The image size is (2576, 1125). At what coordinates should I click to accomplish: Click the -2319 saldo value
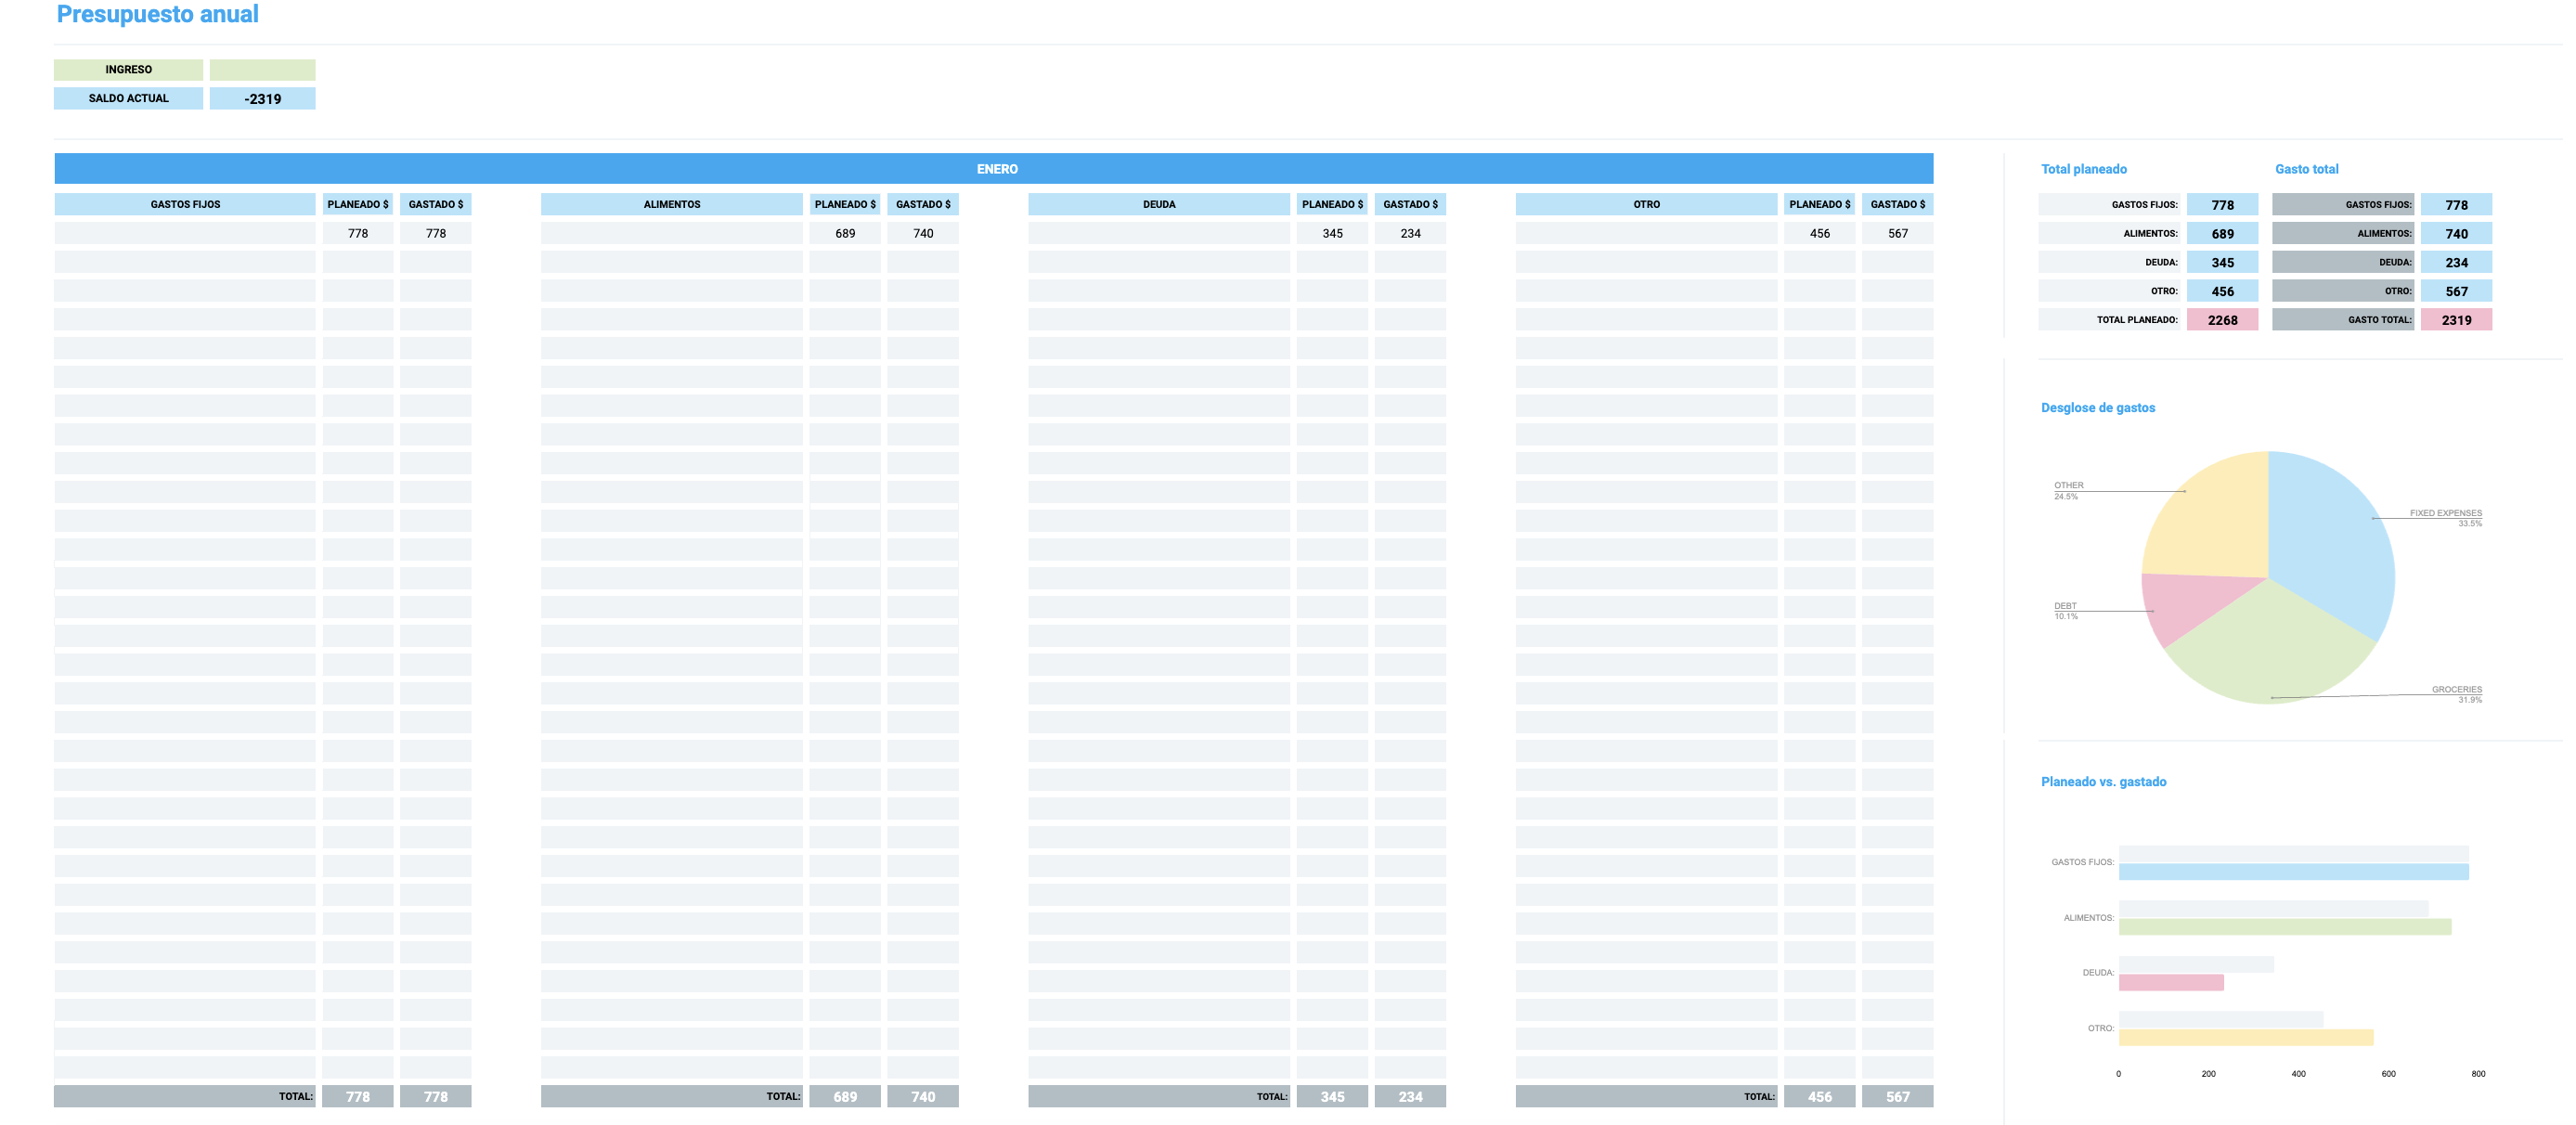click(262, 98)
